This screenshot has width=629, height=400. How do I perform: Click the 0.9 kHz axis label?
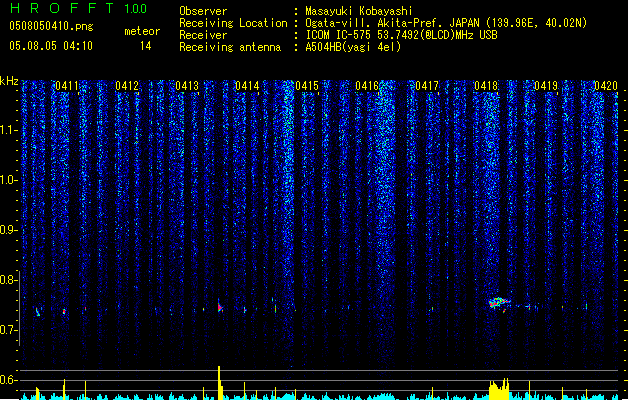7,229
